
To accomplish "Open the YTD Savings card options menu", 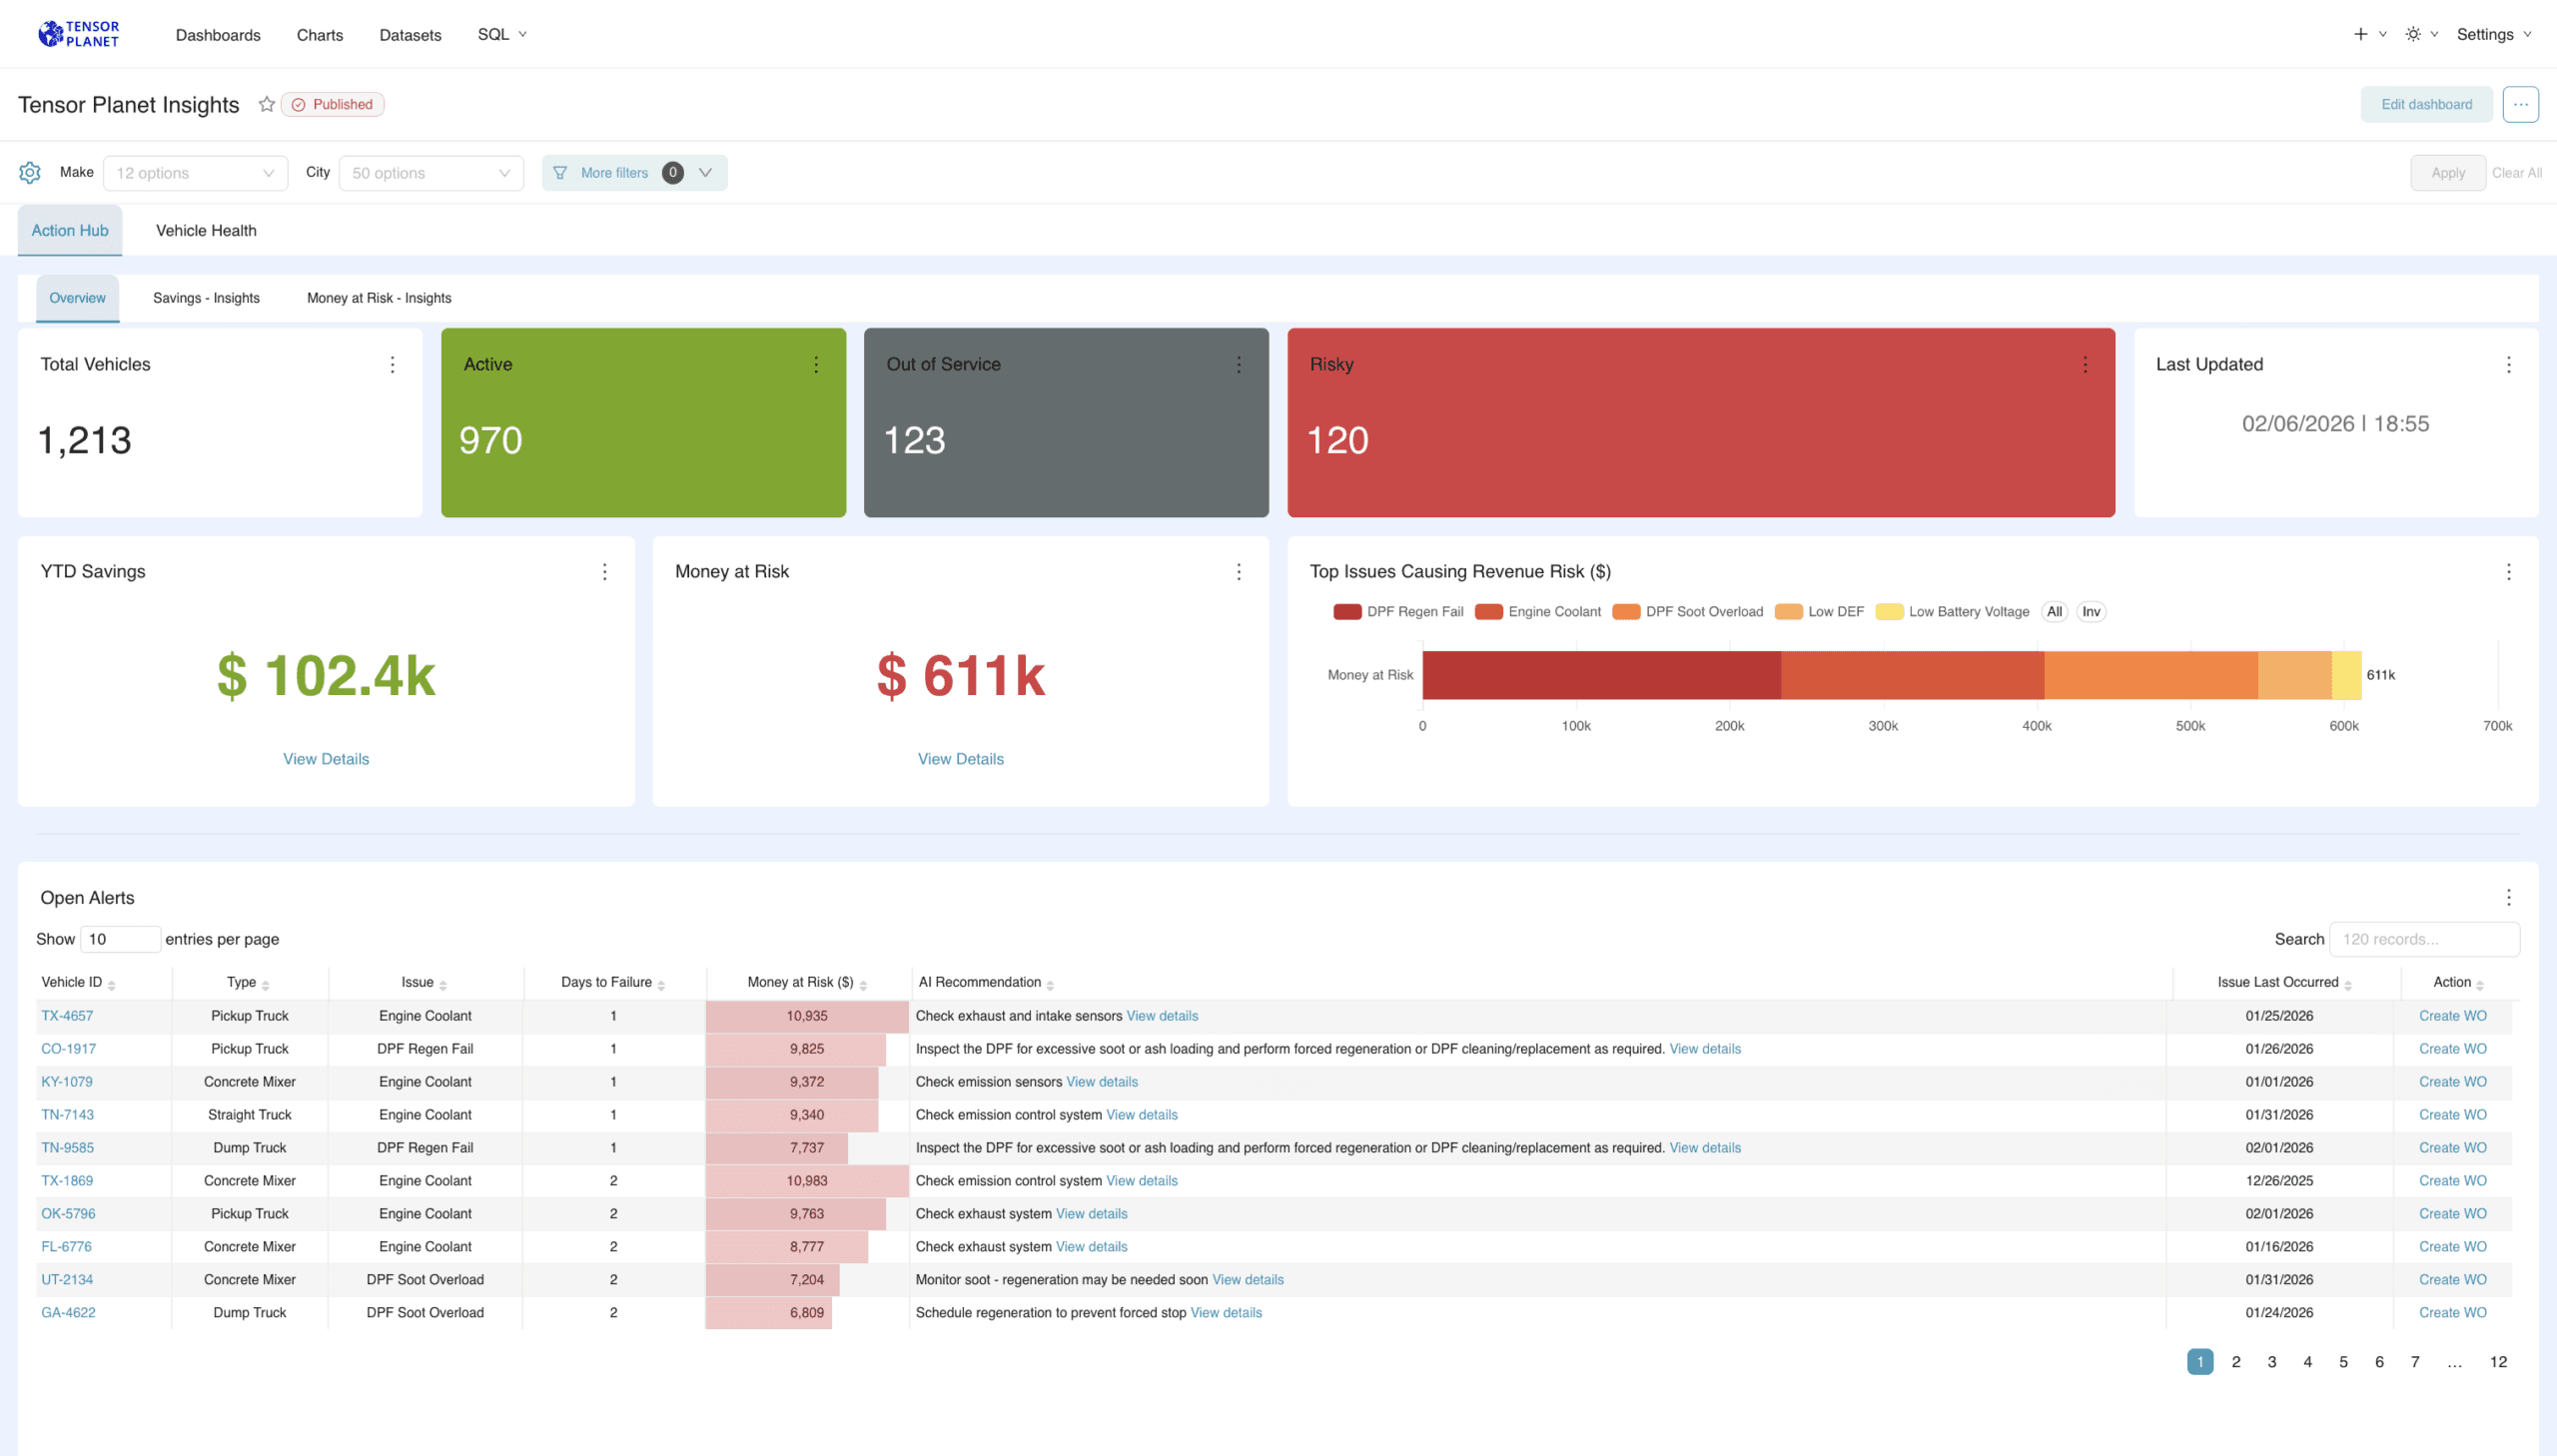I will click(x=604, y=572).
